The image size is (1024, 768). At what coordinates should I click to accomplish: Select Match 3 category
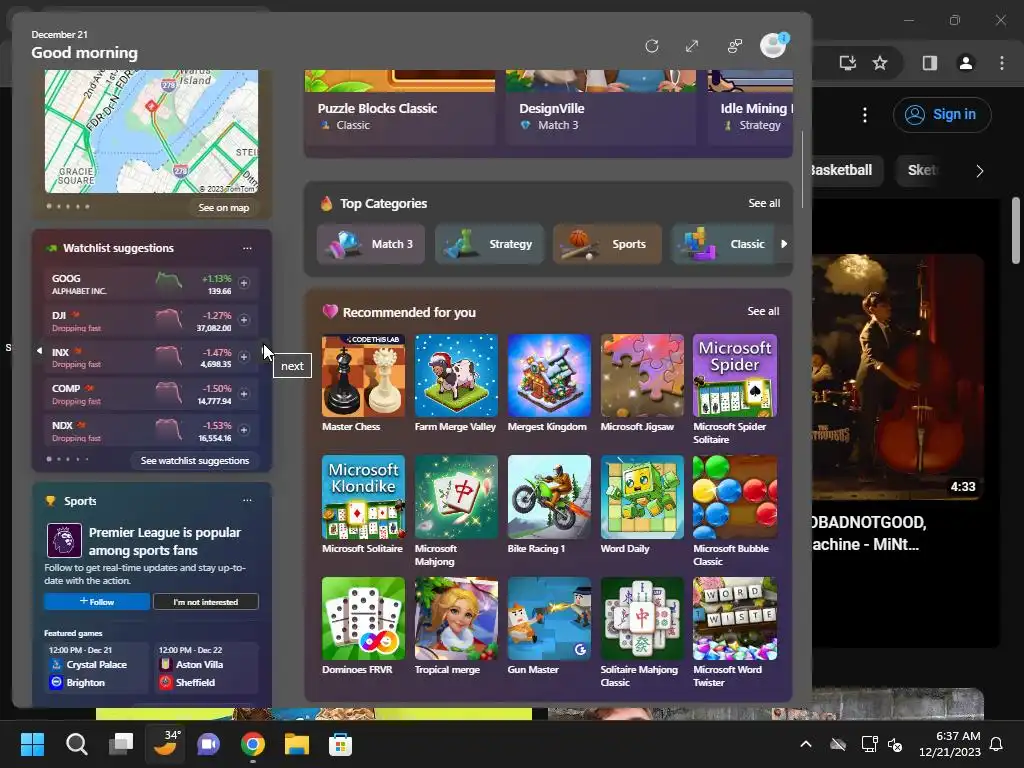(x=371, y=244)
